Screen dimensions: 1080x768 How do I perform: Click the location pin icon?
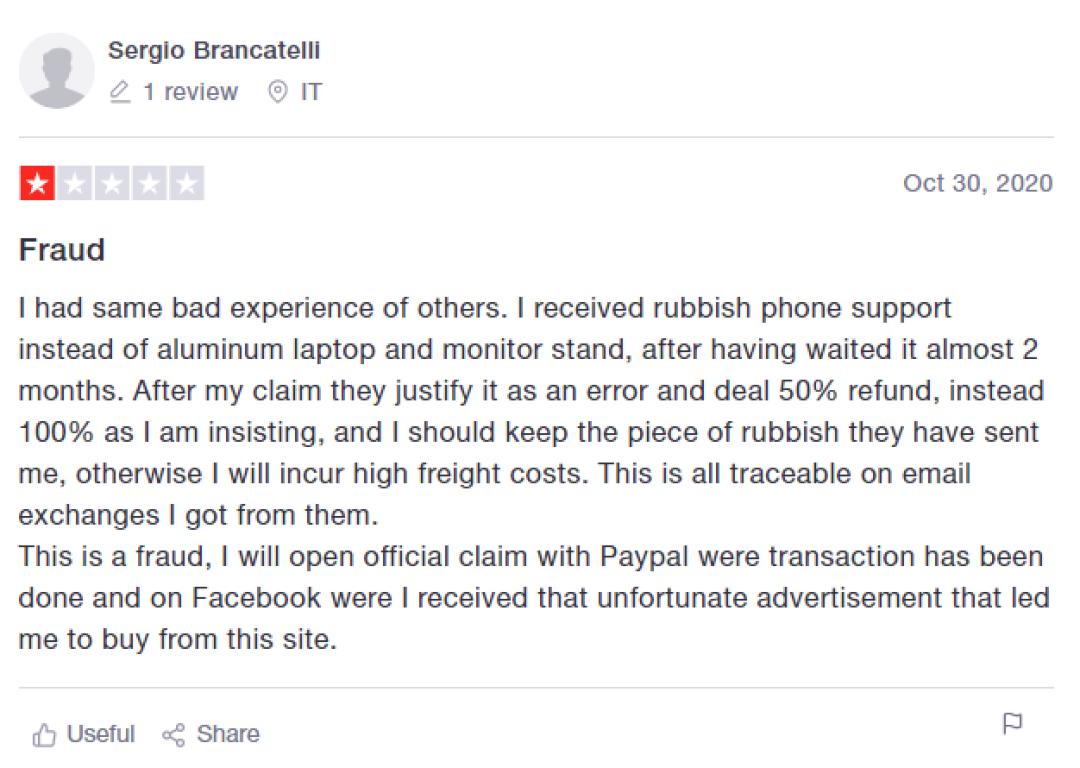(x=278, y=92)
